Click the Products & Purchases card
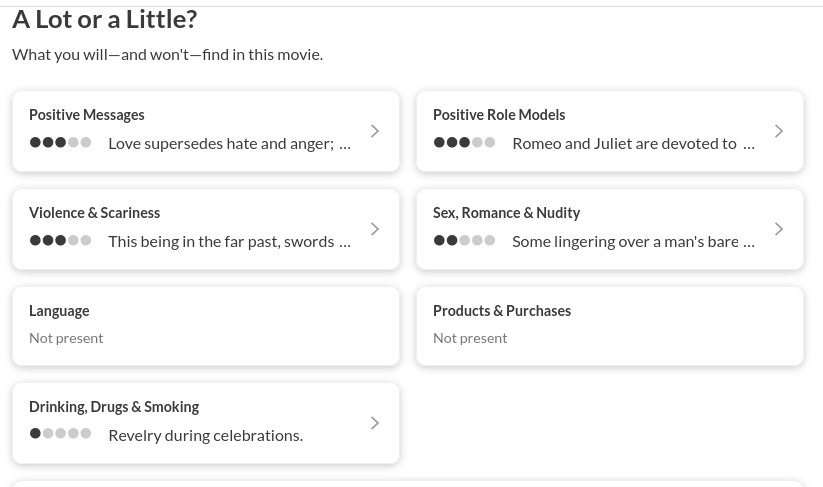The width and height of the screenshot is (823, 487). pyautogui.click(x=609, y=326)
